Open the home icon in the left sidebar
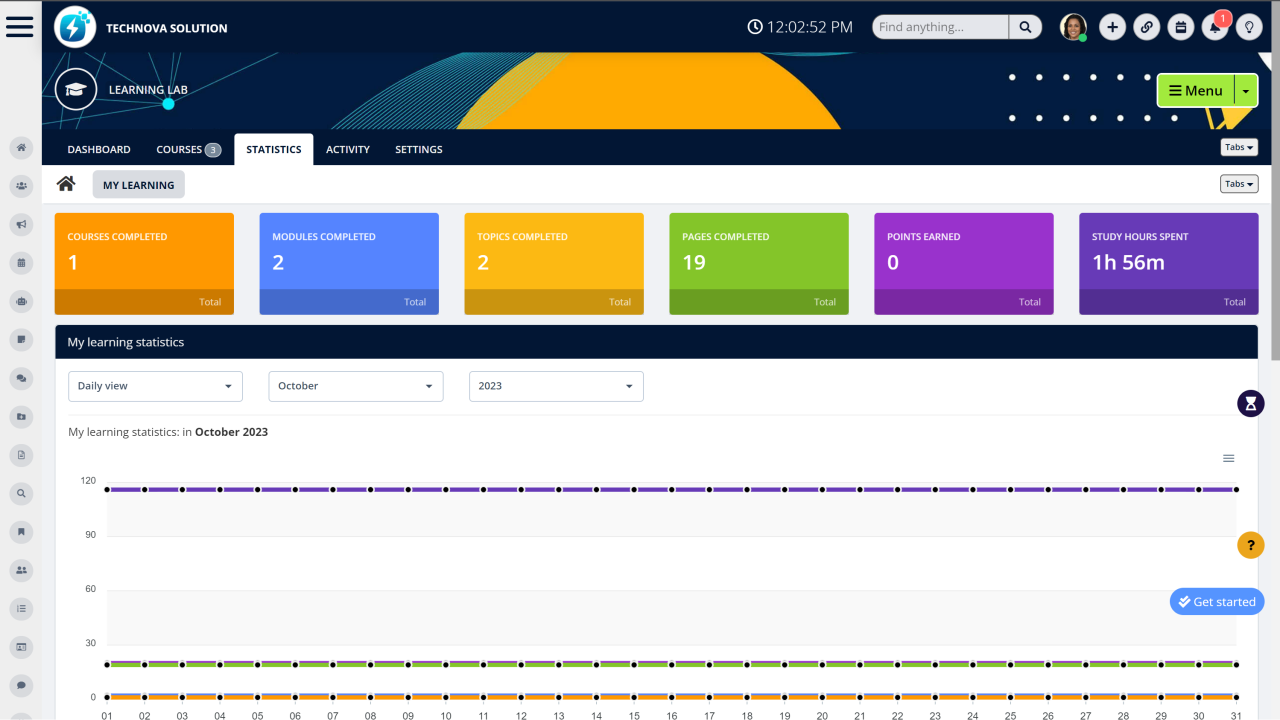The width and height of the screenshot is (1280, 720). [21, 147]
